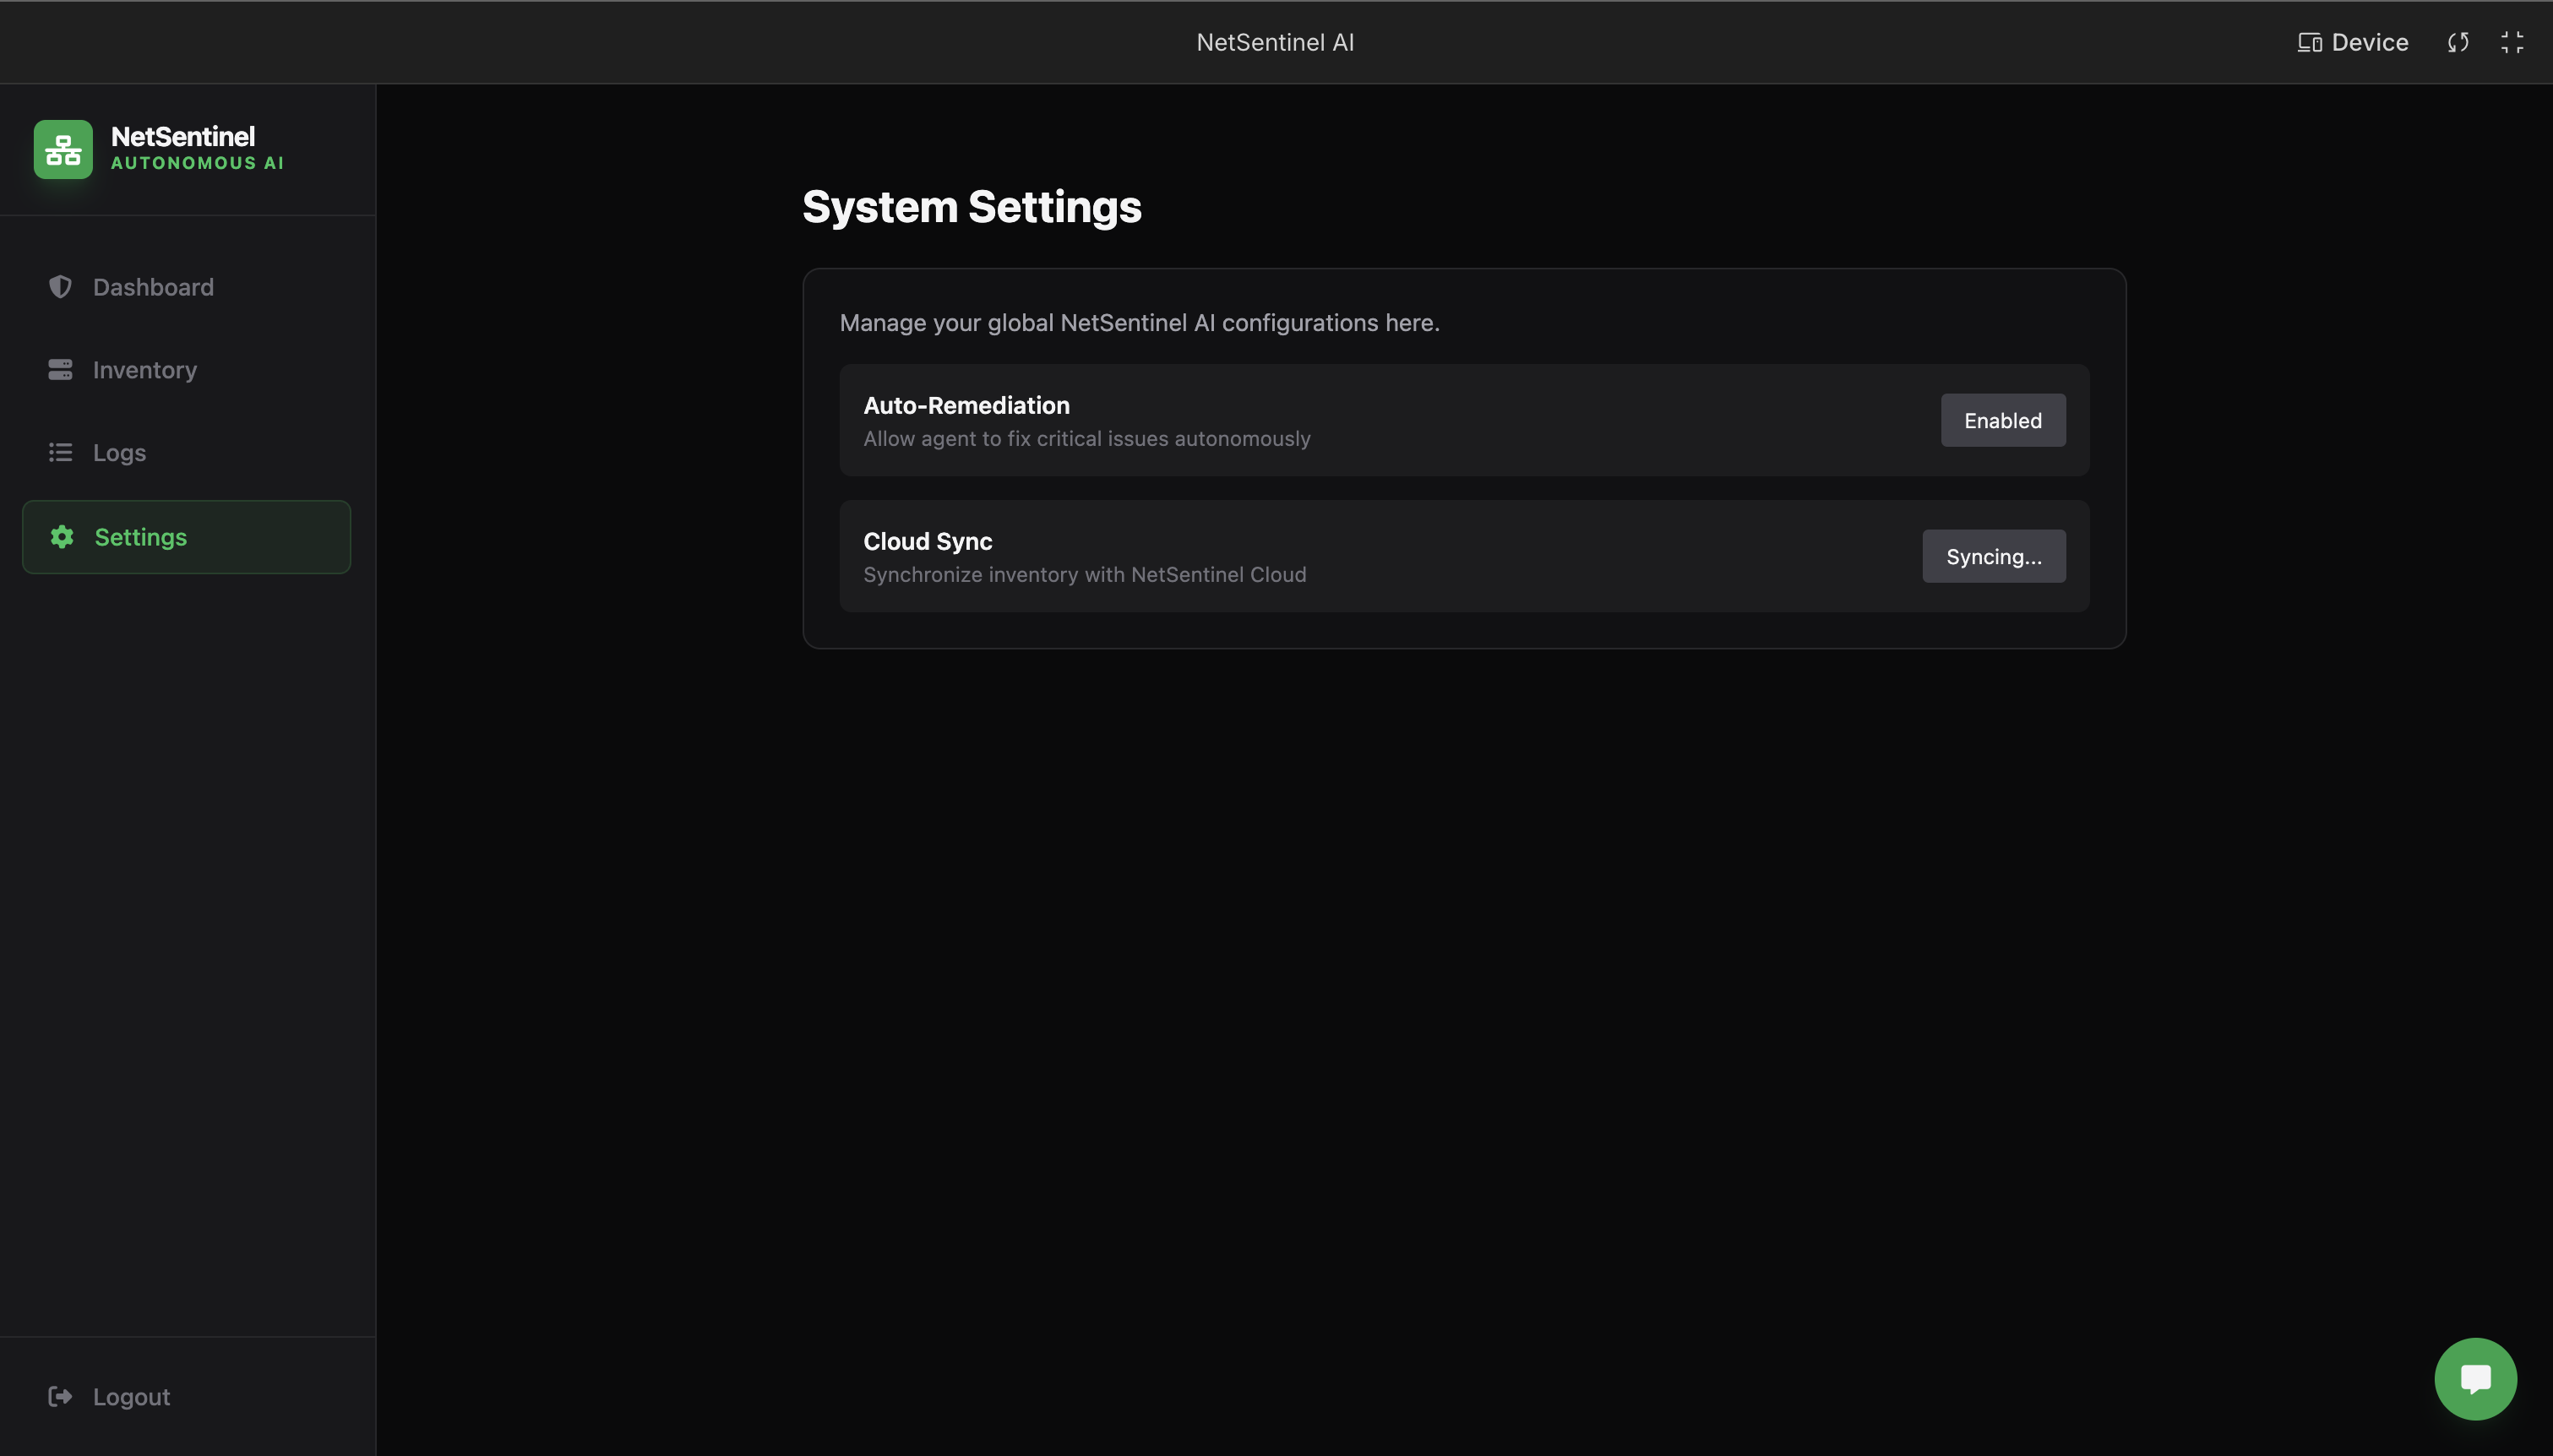This screenshot has width=2553, height=1456.
Task: Click the NetSentinel brand name text
Action: coord(183,136)
